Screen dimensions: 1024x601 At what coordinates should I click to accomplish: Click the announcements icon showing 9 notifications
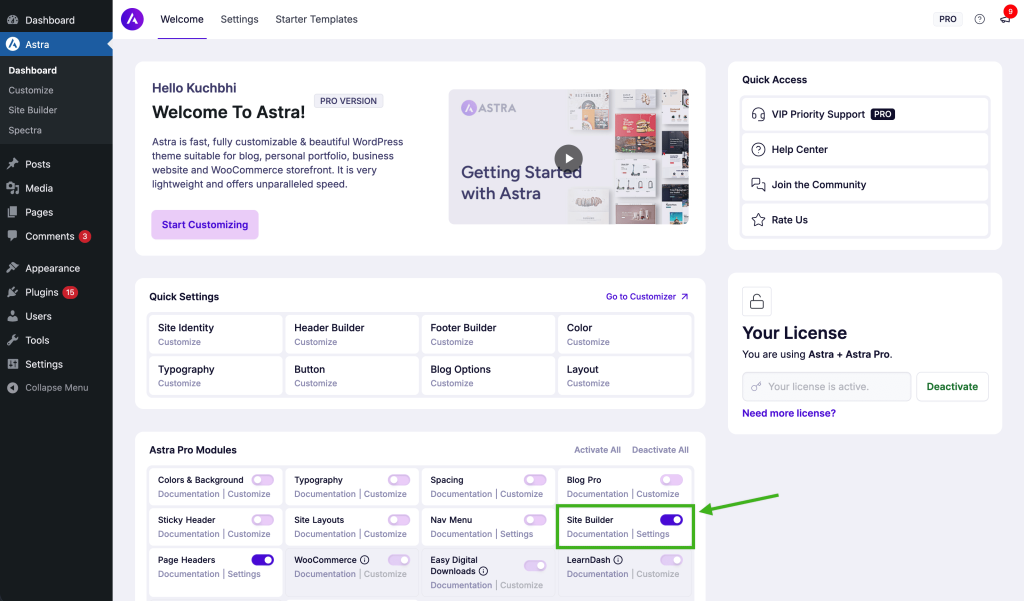[x=1004, y=19]
